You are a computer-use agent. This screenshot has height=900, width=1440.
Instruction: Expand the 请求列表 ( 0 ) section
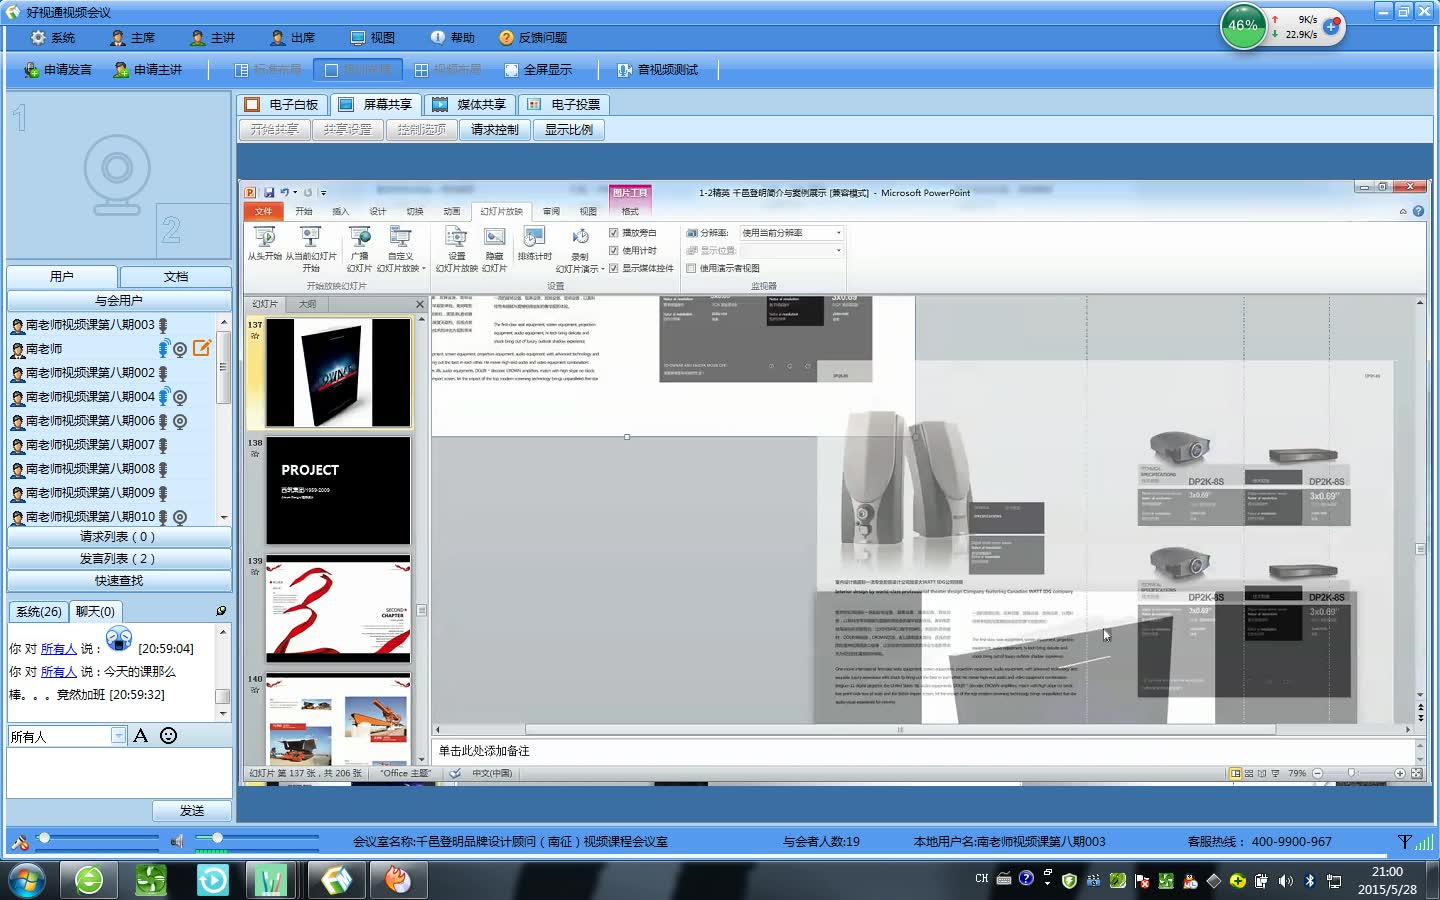(119, 537)
